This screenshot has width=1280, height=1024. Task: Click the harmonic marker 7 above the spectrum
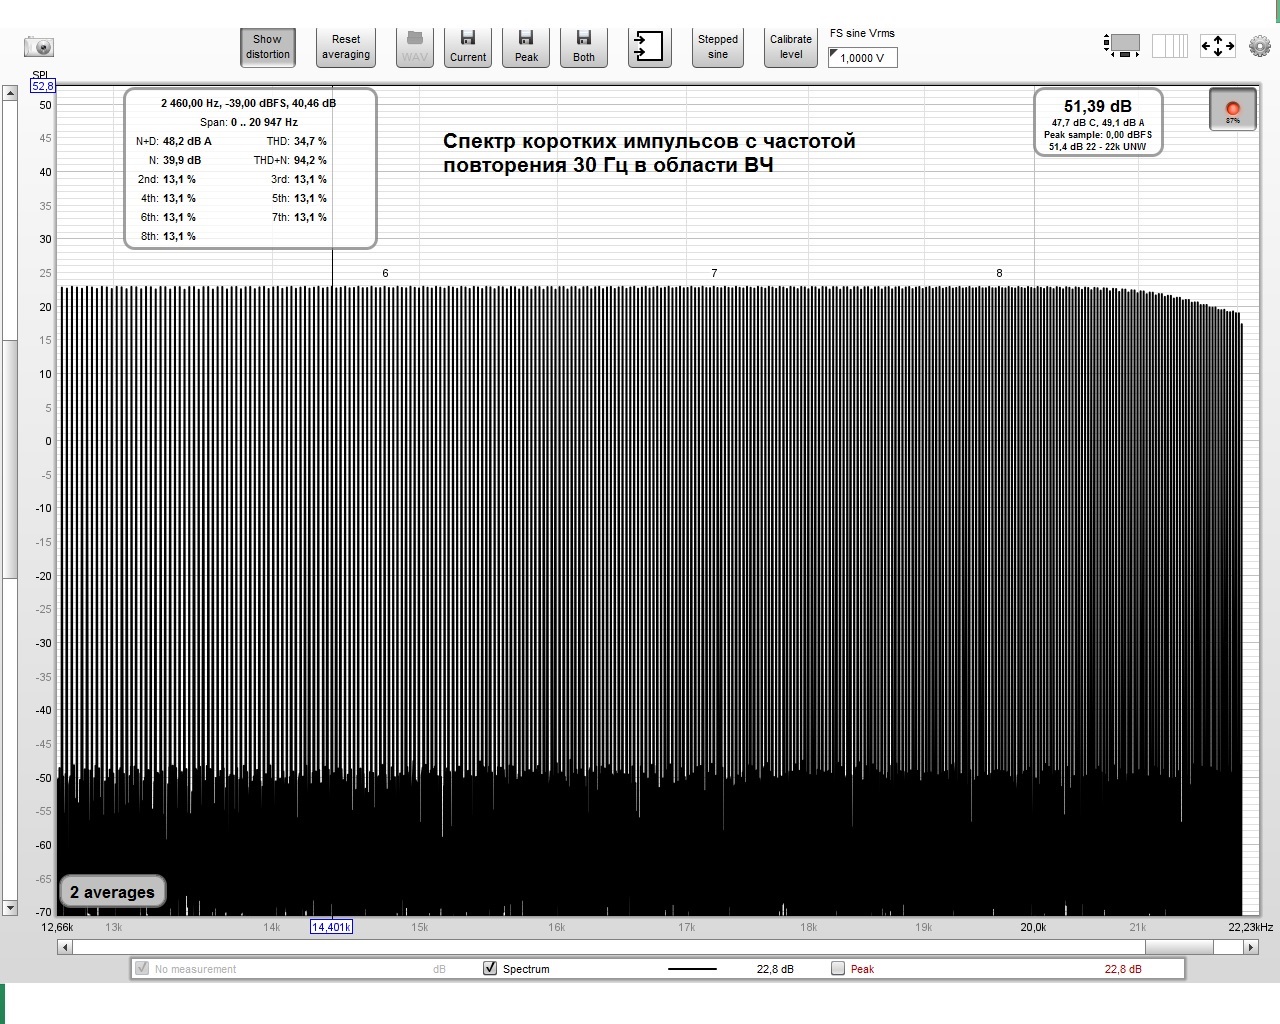[714, 273]
